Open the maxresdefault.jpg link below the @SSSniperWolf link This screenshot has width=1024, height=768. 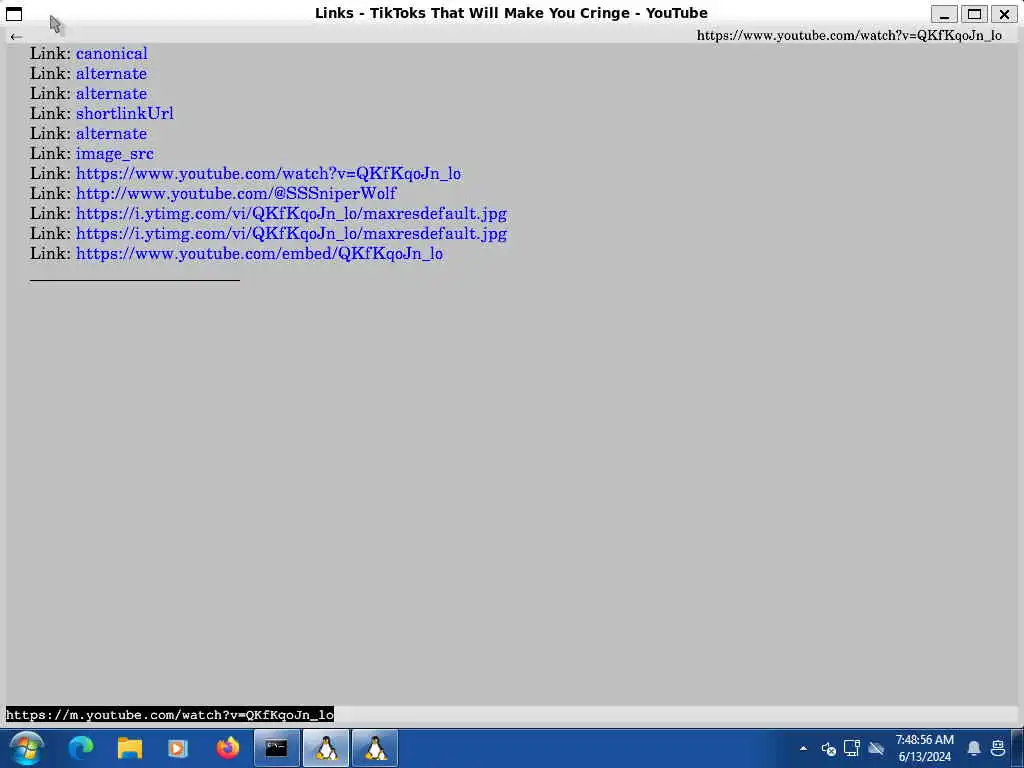pyautogui.click(x=291, y=214)
